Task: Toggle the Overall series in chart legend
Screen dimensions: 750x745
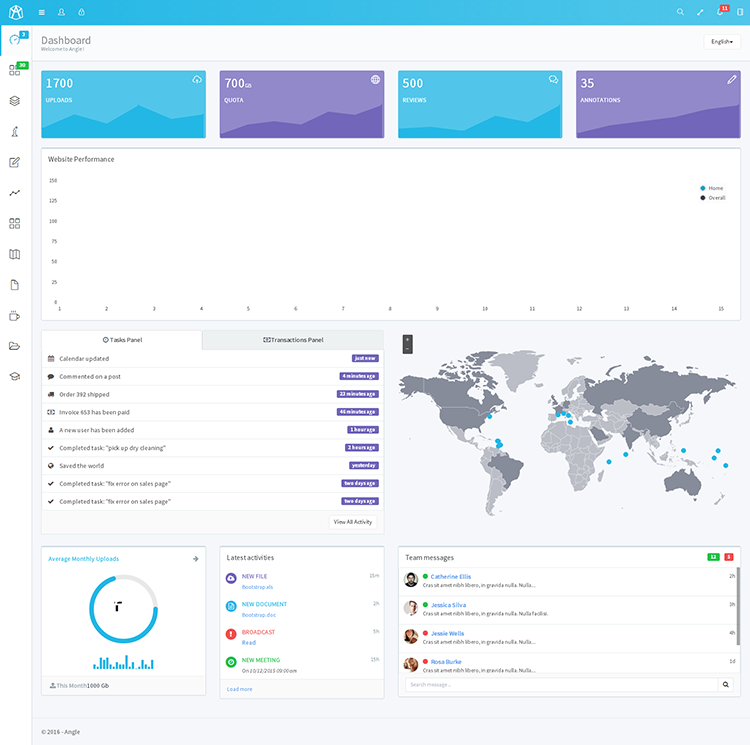Action: [x=713, y=198]
